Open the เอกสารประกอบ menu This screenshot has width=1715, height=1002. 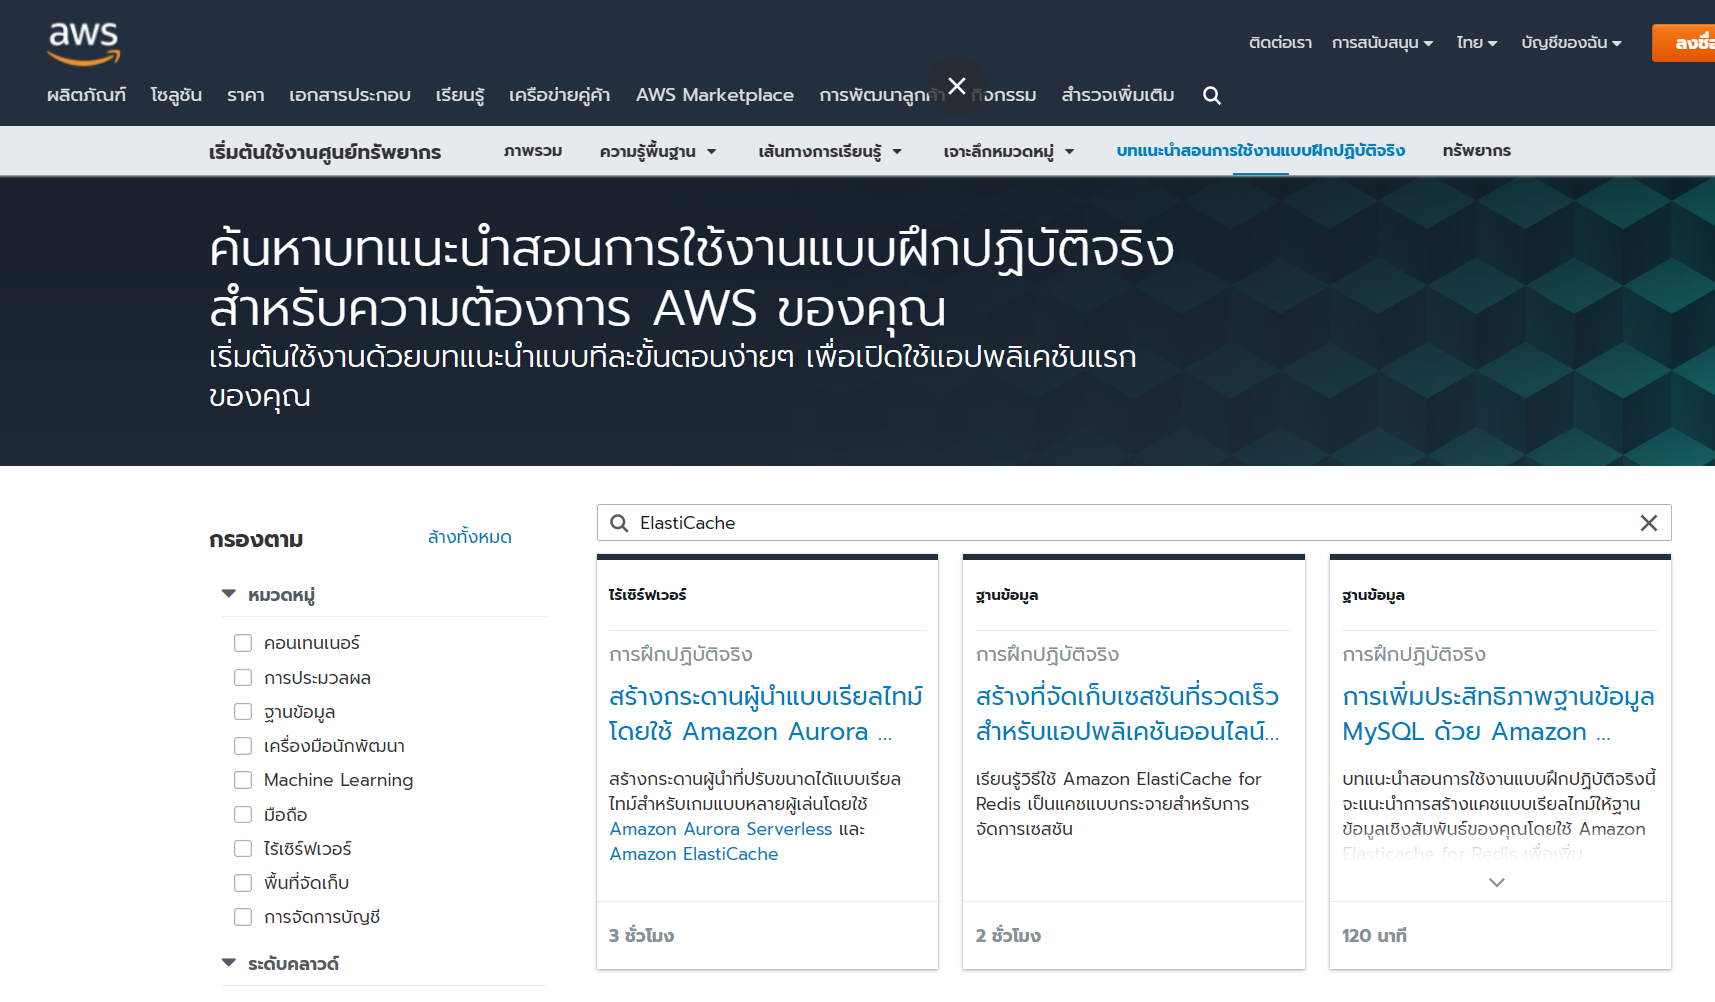[x=350, y=95]
